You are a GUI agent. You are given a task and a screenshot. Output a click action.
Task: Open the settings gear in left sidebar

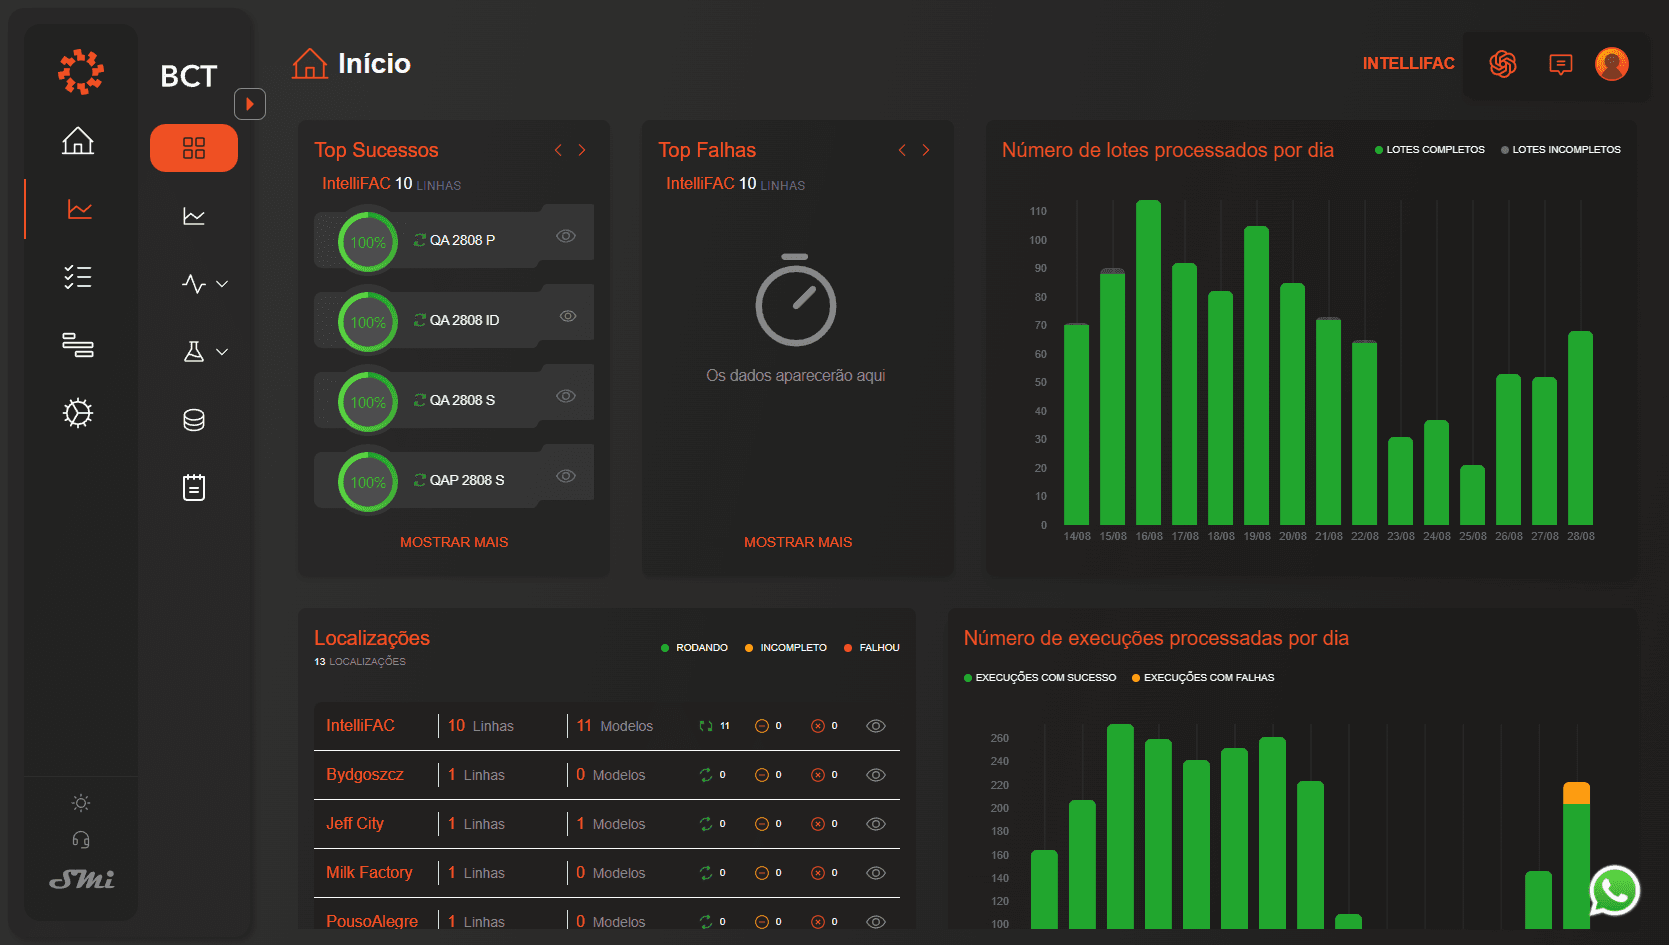(78, 413)
